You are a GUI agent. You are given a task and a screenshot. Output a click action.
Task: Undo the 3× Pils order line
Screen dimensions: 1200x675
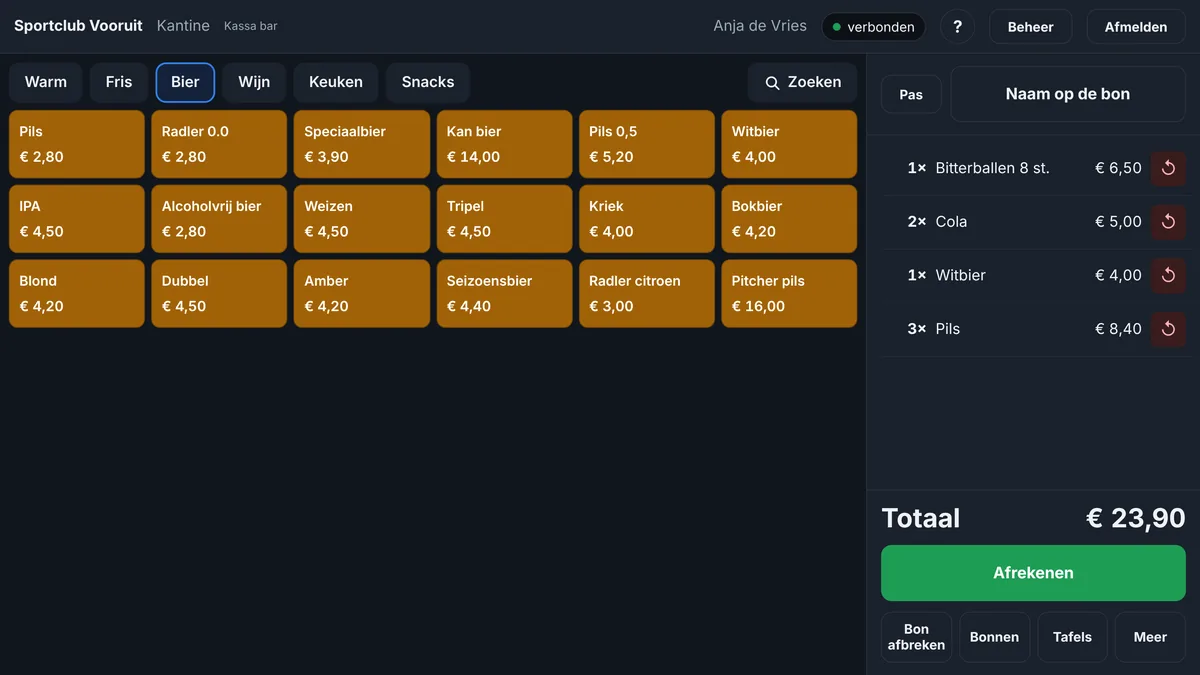coord(1168,329)
